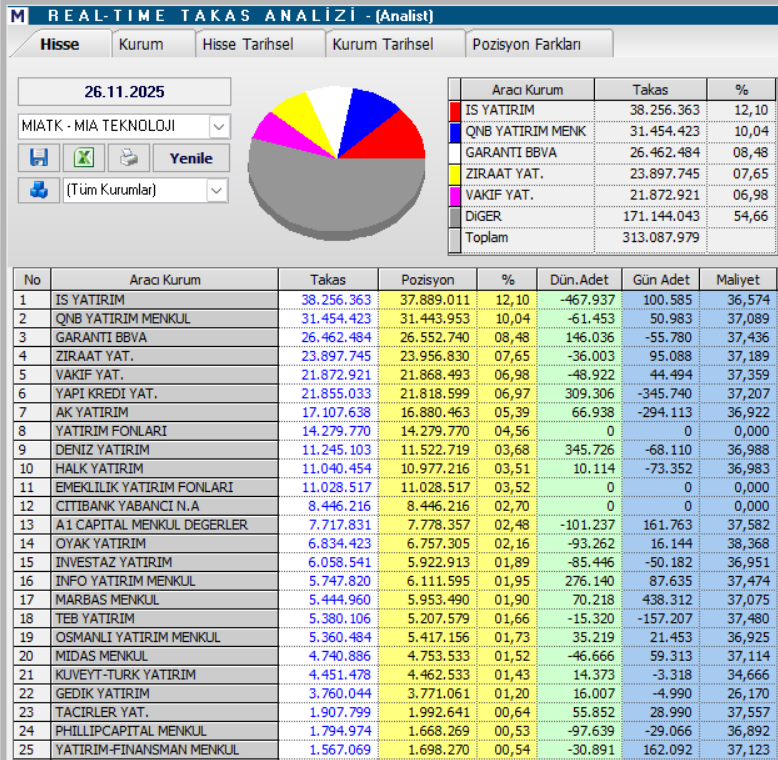The image size is (778, 760).
Task: Select the QNB YATIRIM MENKUL row
Action: 395,318
